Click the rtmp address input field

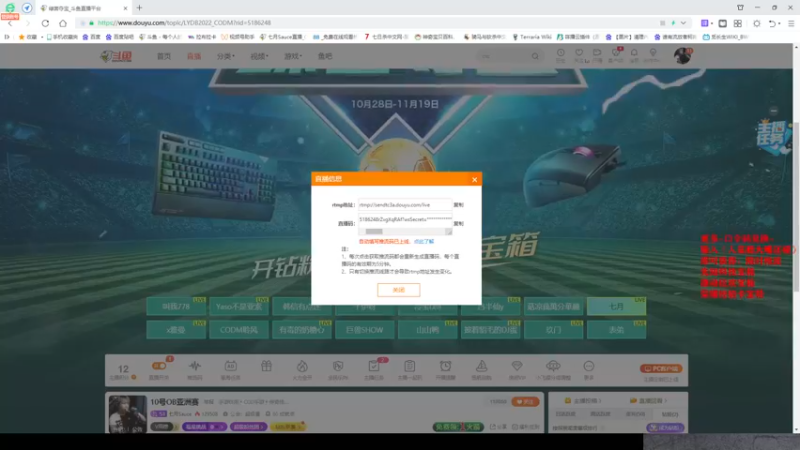coord(405,205)
